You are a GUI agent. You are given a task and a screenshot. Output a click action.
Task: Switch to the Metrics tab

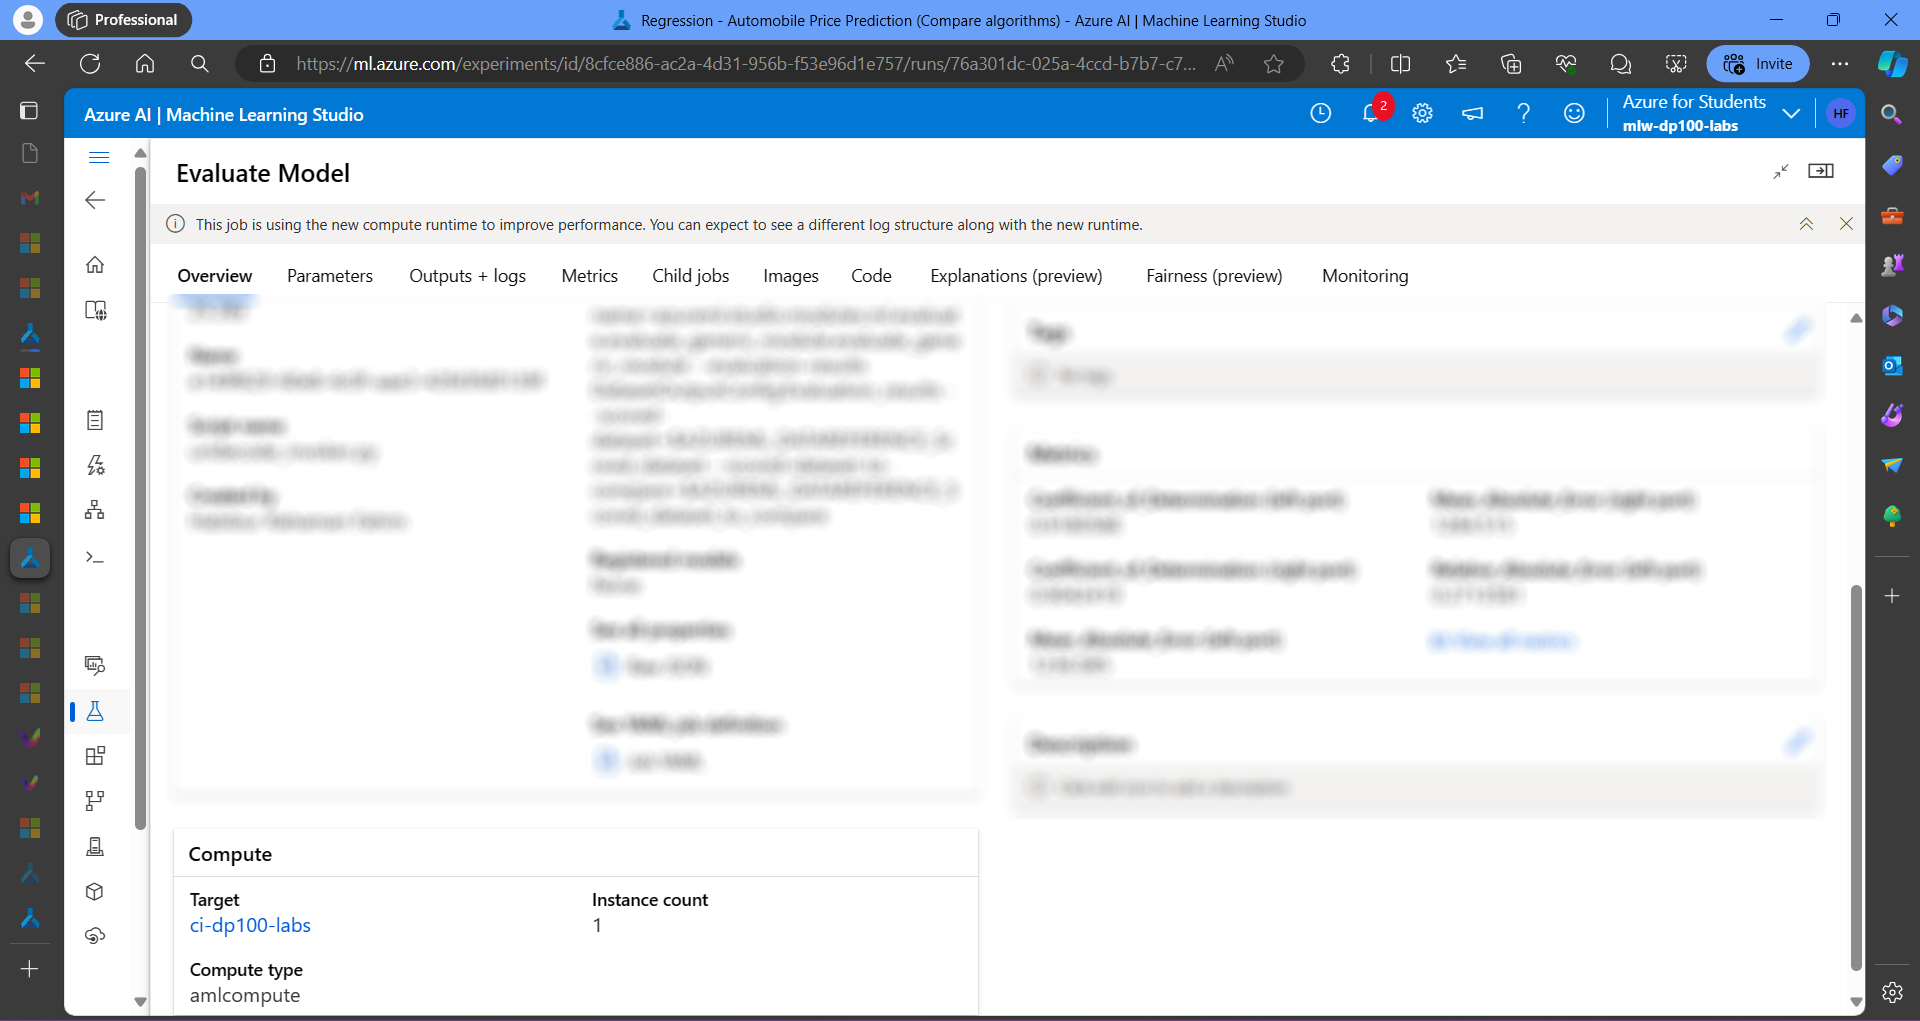(x=590, y=276)
